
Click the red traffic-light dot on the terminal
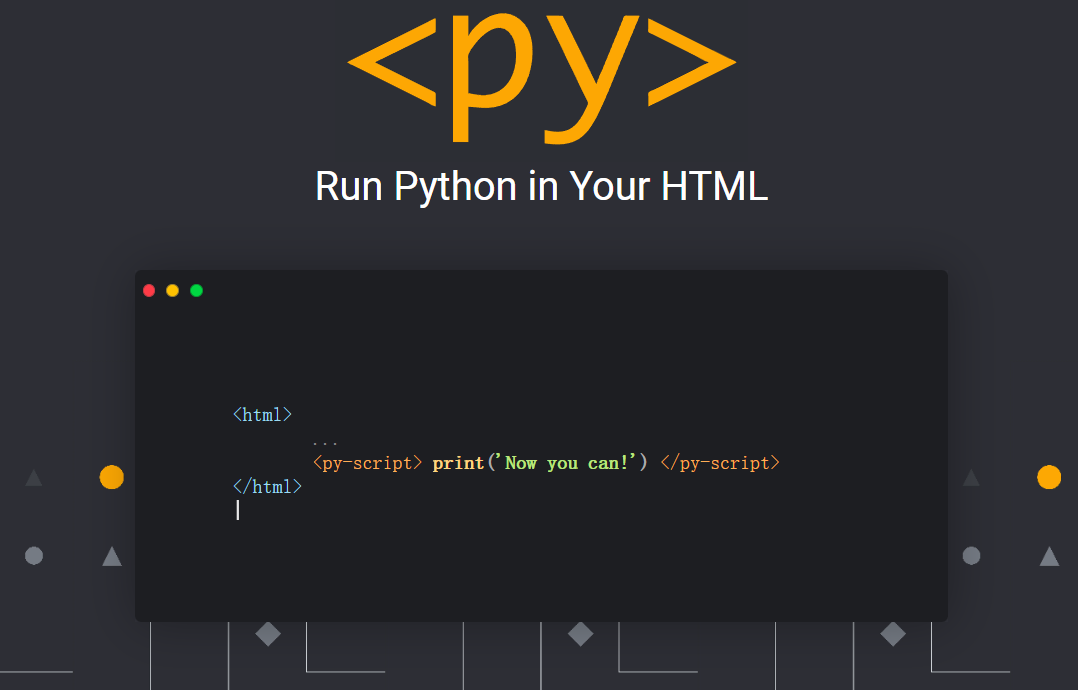tap(149, 290)
